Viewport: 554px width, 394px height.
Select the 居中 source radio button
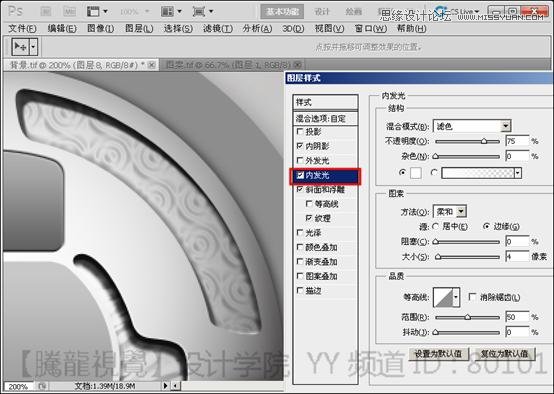pyautogui.click(x=436, y=226)
